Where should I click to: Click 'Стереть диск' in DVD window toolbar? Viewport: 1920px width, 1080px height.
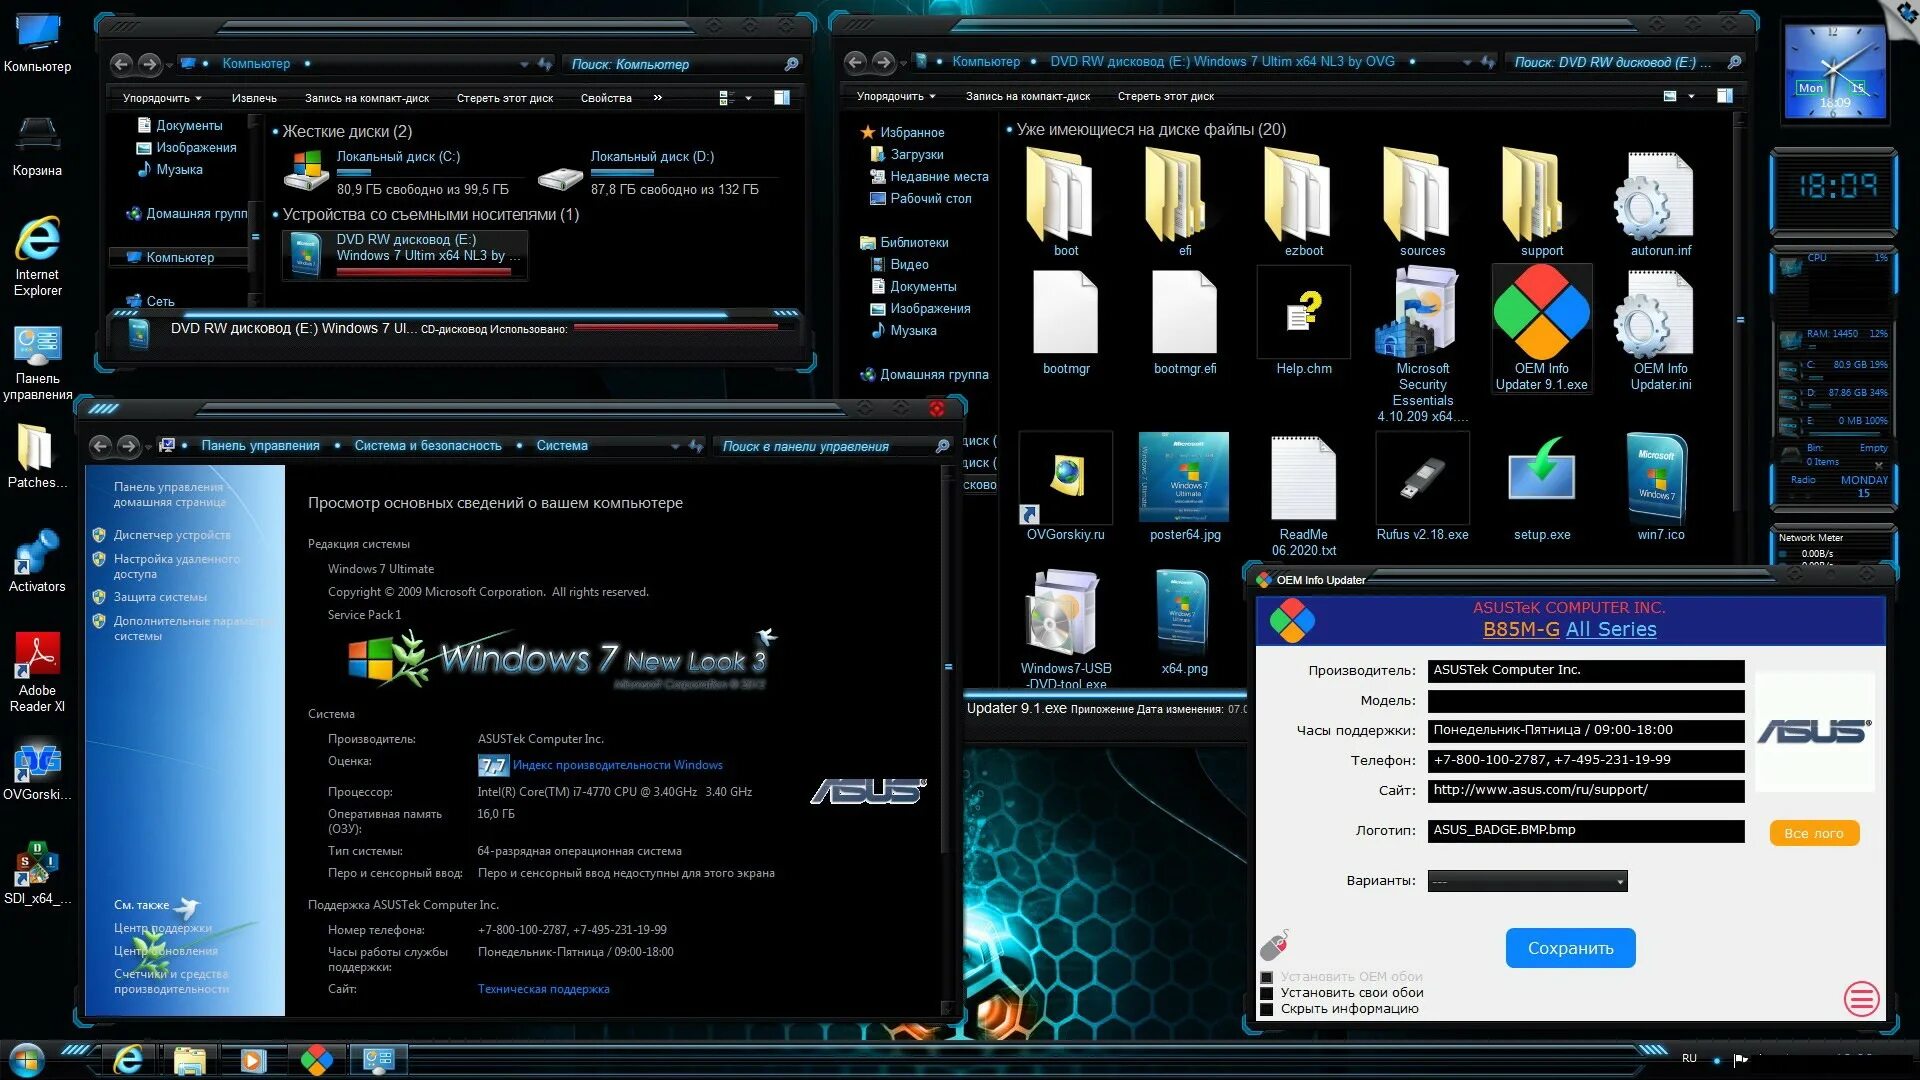click(x=1165, y=96)
